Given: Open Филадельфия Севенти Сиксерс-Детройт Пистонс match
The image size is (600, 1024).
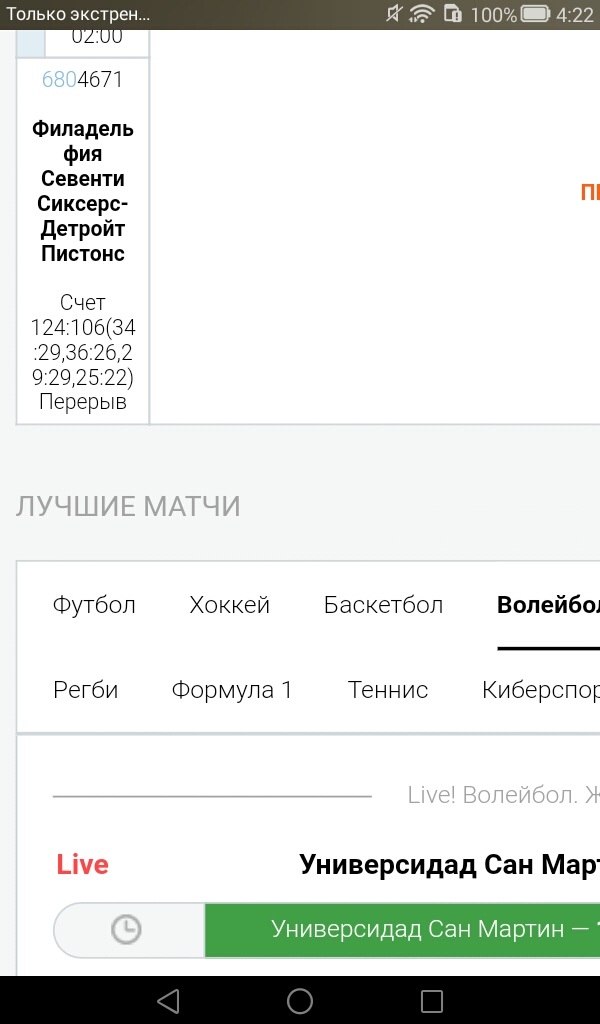Looking at the screenshot, I should (83, 191).
